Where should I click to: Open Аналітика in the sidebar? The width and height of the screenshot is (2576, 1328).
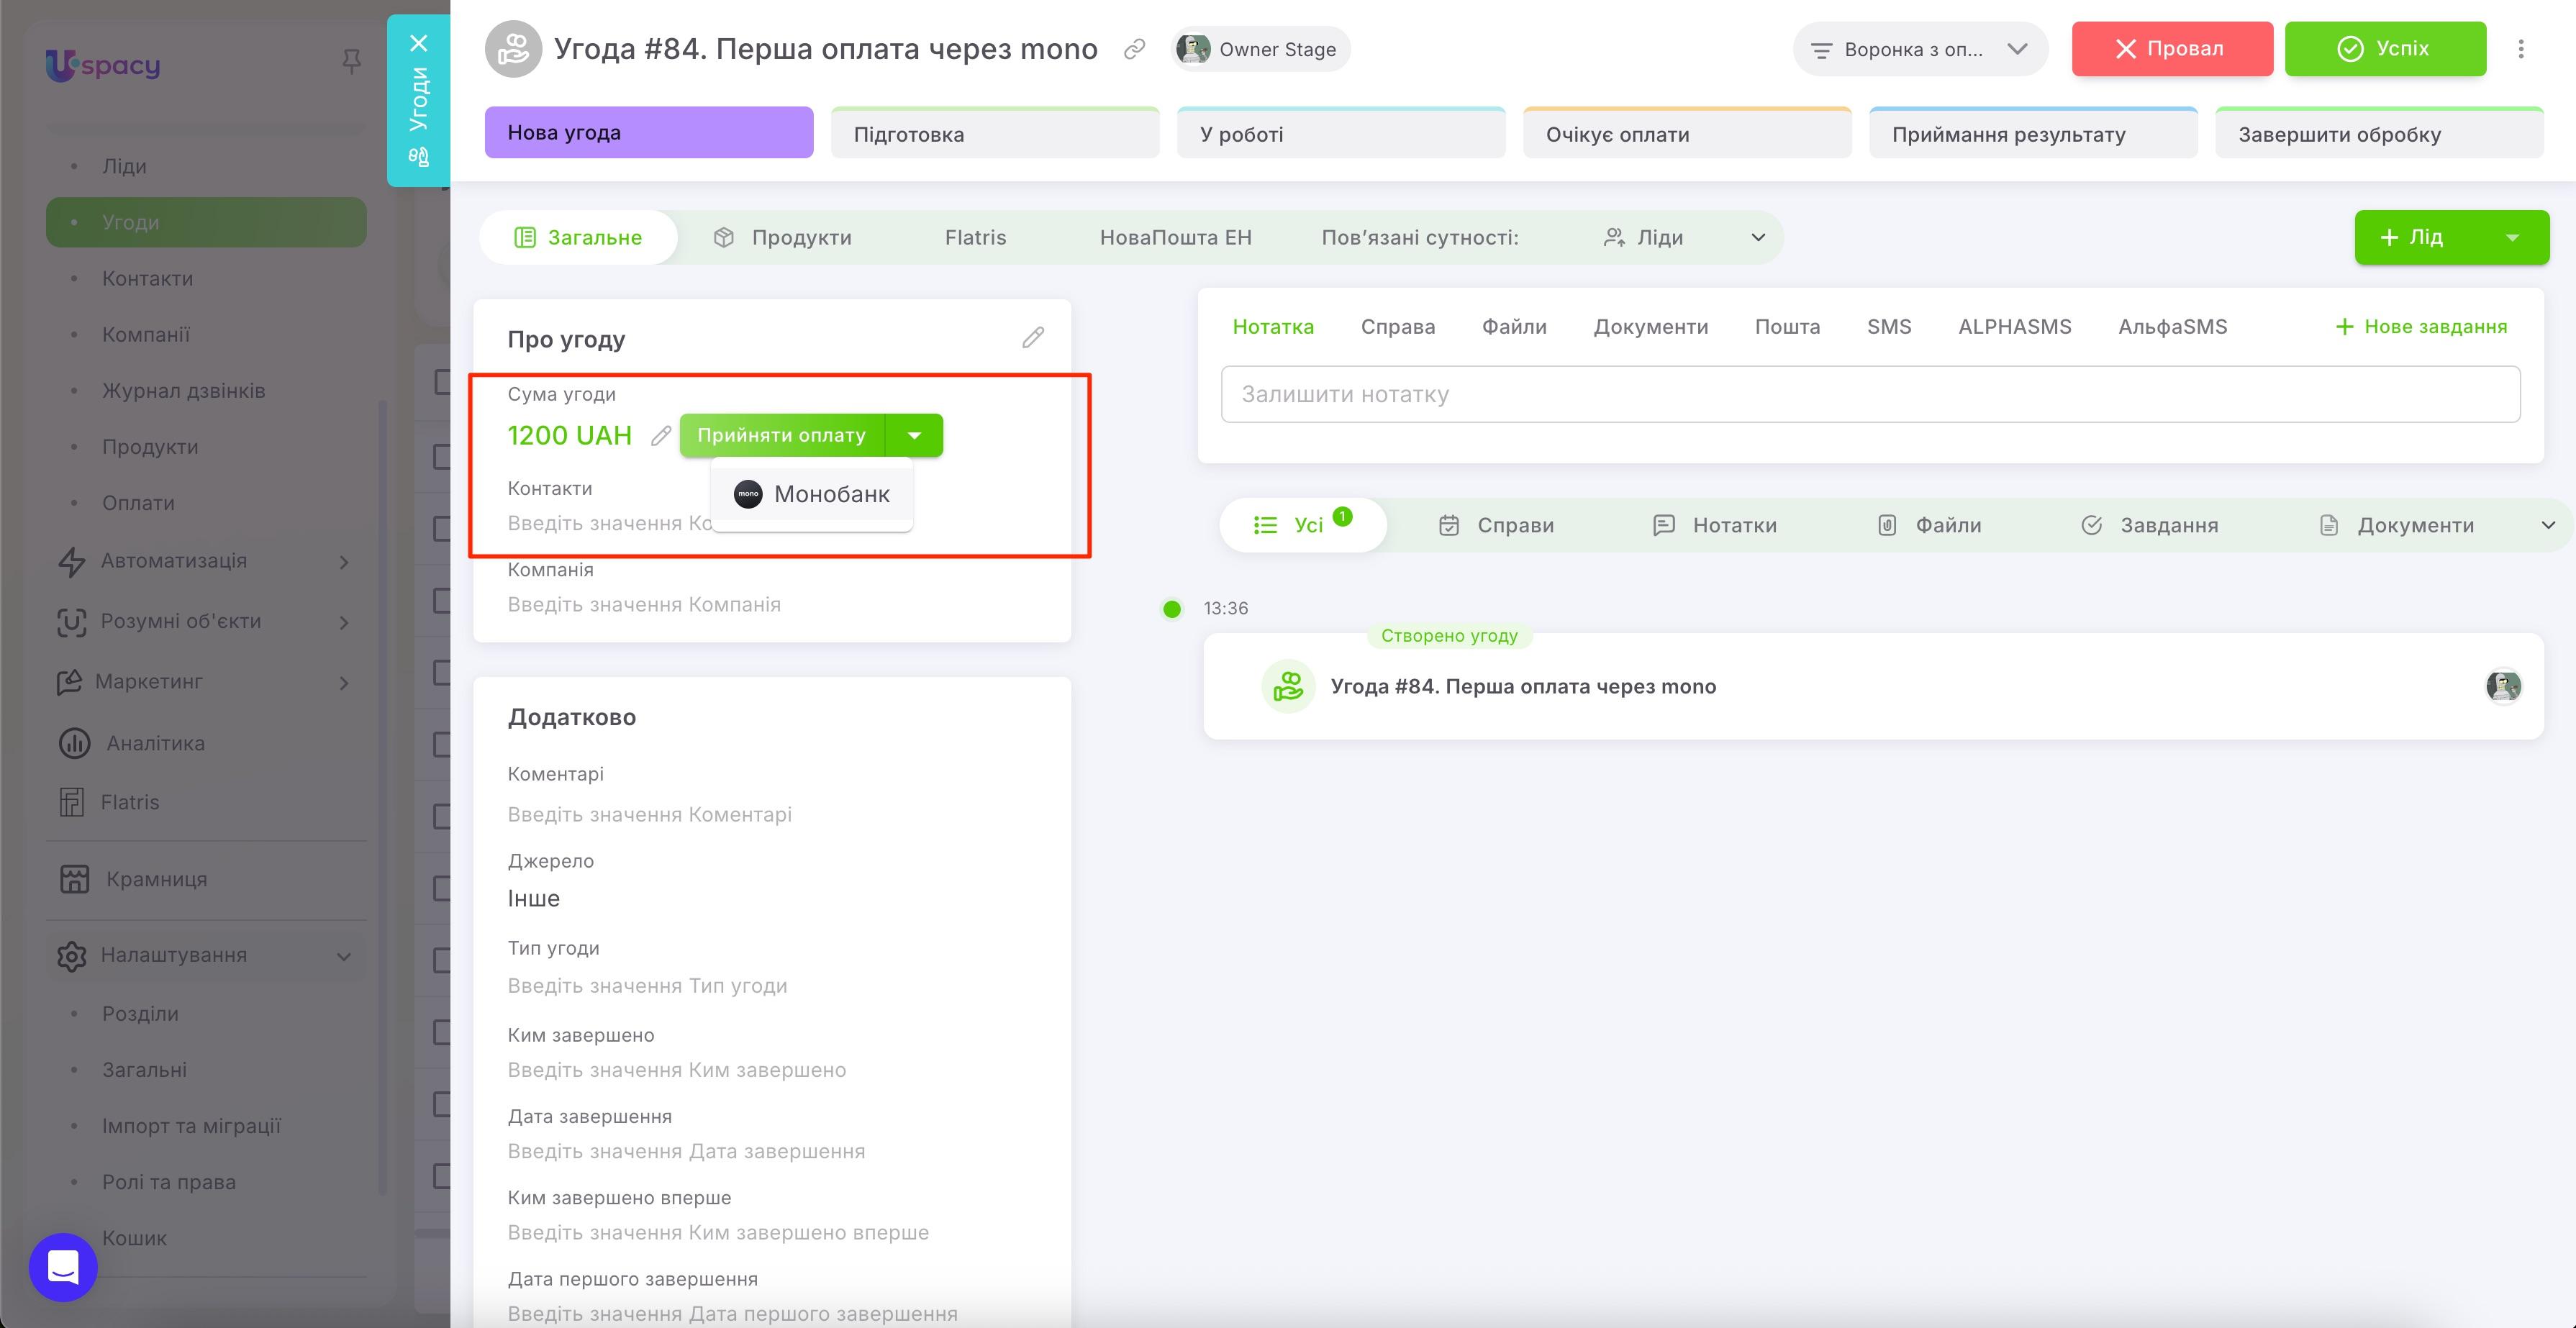point(155,743)
